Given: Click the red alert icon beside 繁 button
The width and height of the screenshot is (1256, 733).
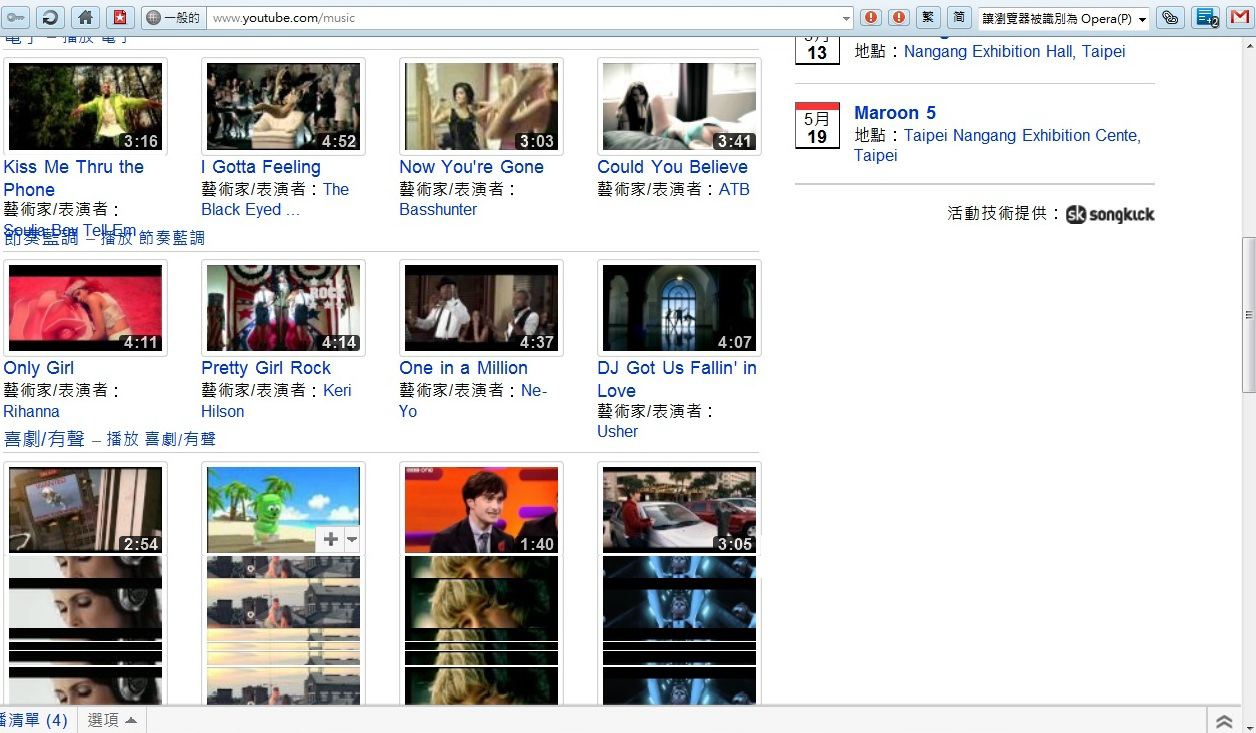Looking at the screenshot, I should click(x=899, y=17).
